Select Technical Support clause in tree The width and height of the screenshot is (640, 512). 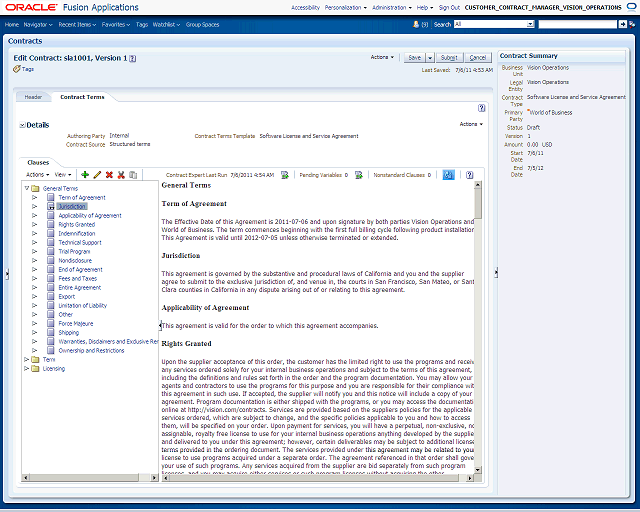[80, 242]
